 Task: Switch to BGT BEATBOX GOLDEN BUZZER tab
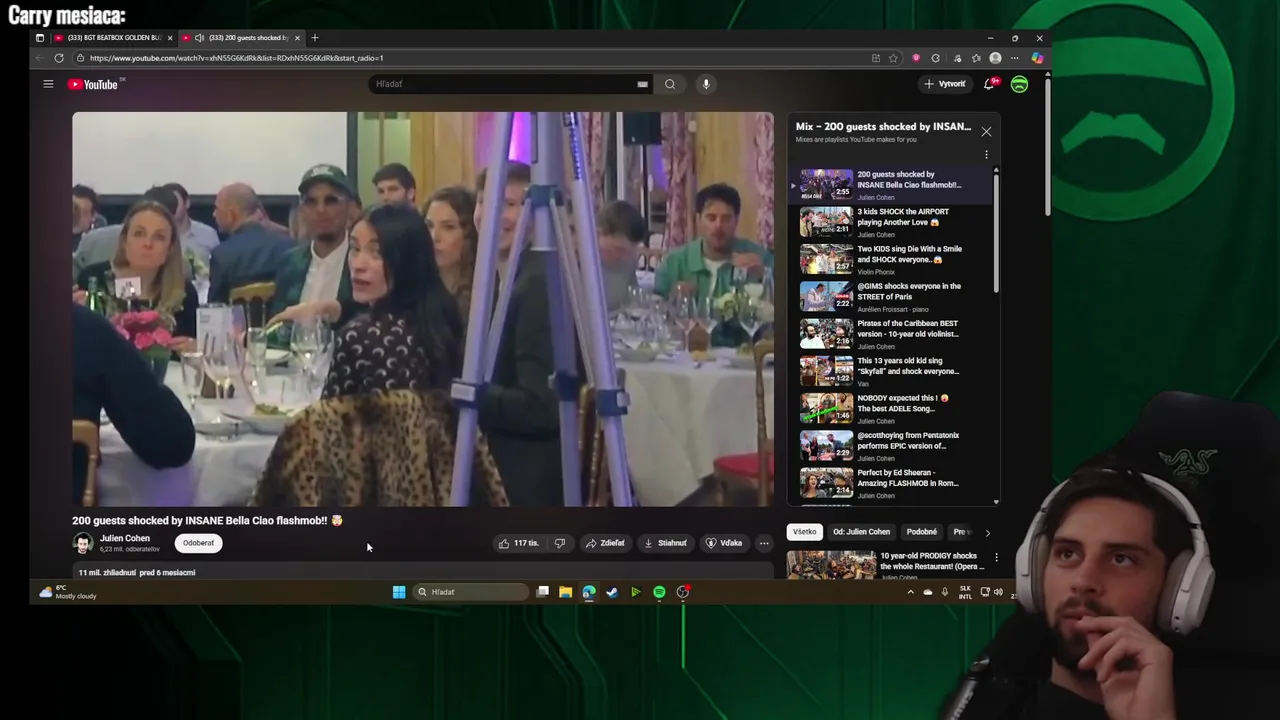coord(113,38)
